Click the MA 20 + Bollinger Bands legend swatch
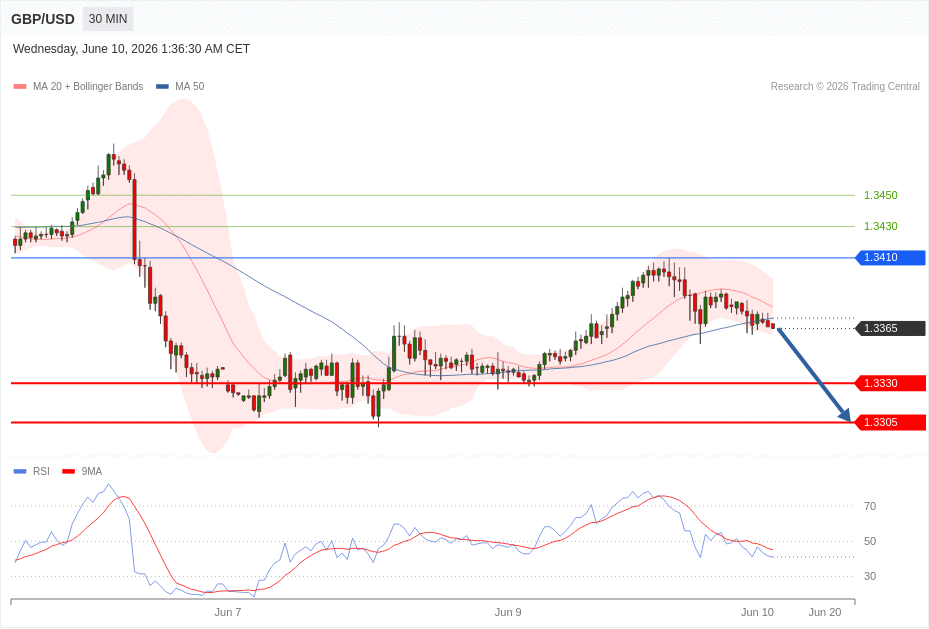This screenshot has height=629, width=929. click(x=20, y=86)
